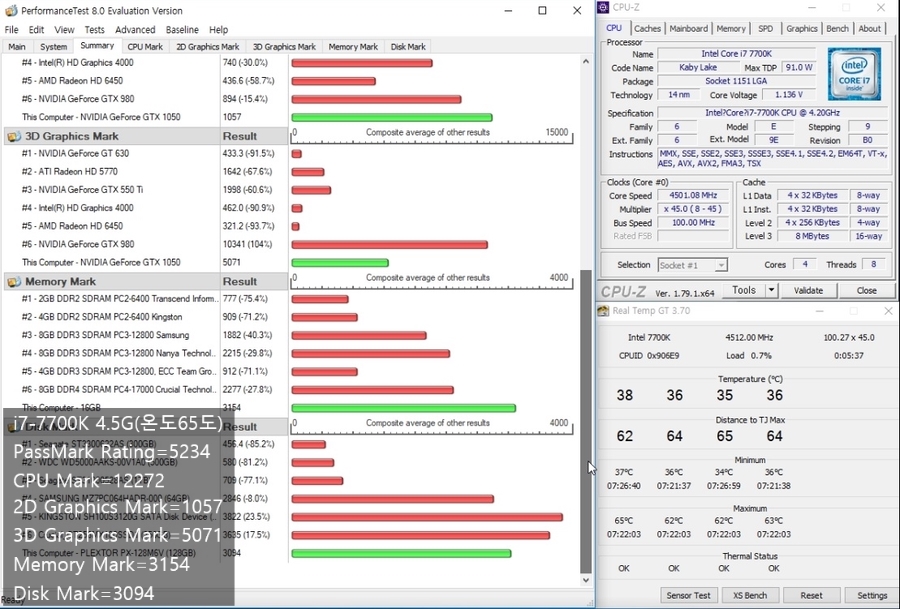This screenshot has height=609, width=900.
Task: Open the Caches tab in CPU-Z
Action: pos(647,28)
